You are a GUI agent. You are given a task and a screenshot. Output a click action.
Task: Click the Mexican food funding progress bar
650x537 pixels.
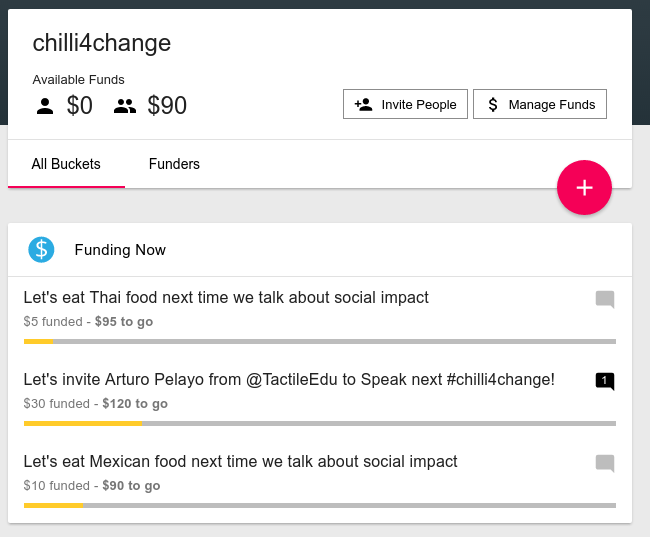click(x=320, y=505)
